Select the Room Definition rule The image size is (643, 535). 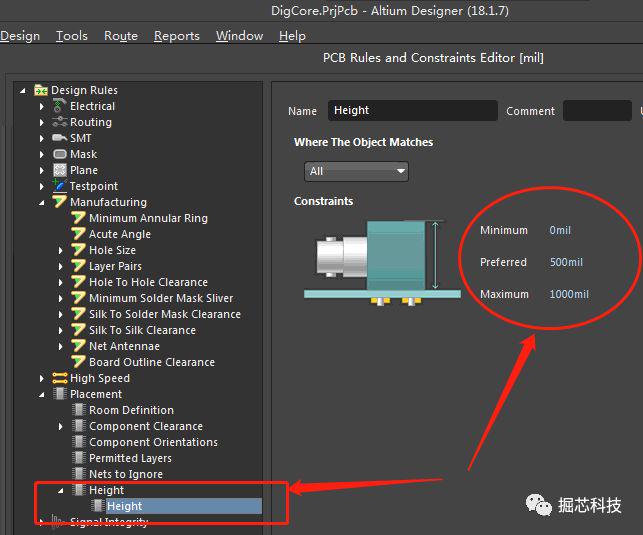[x=131, y=410]
